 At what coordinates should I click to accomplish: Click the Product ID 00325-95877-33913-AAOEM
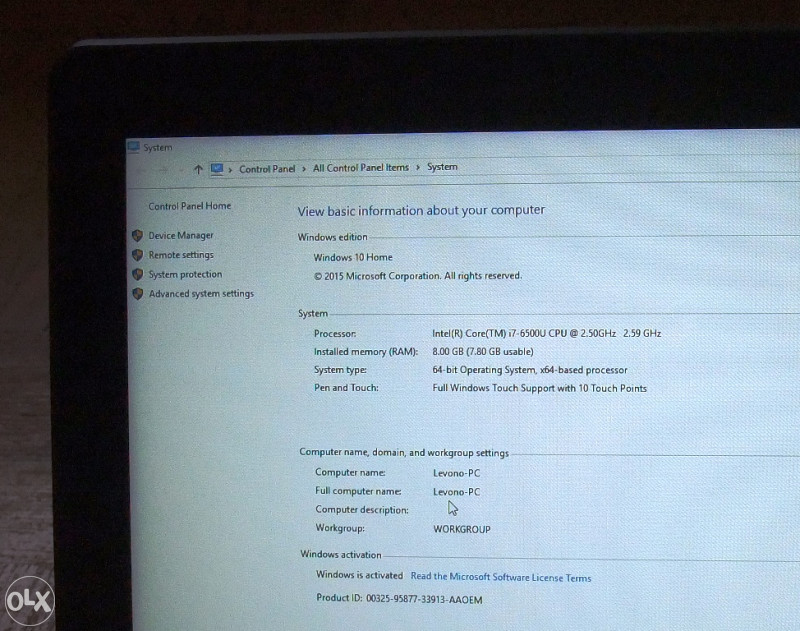point(399,599)
